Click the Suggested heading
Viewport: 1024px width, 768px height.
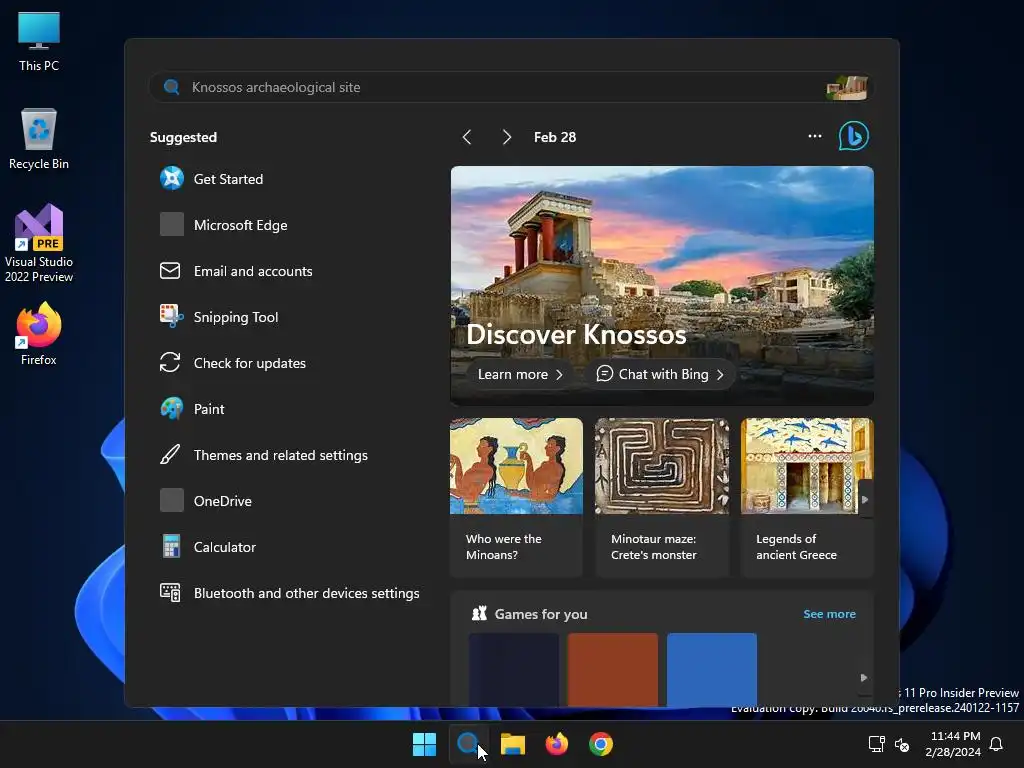tap(183, 137)
